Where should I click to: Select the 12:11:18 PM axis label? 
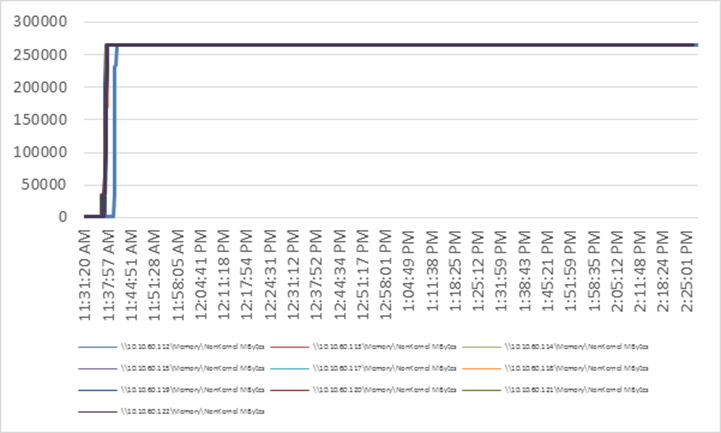pyautogui.click(x=224, y=275)
